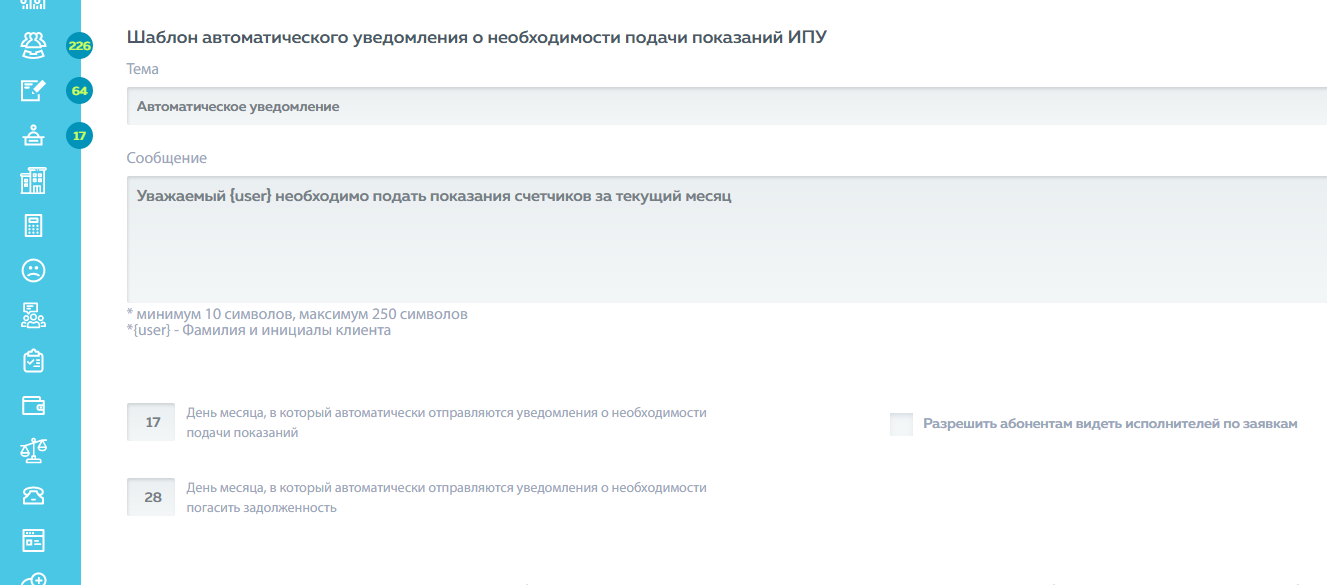
Task: Open the balance scales sidebar icon
Action: point(34,451)
